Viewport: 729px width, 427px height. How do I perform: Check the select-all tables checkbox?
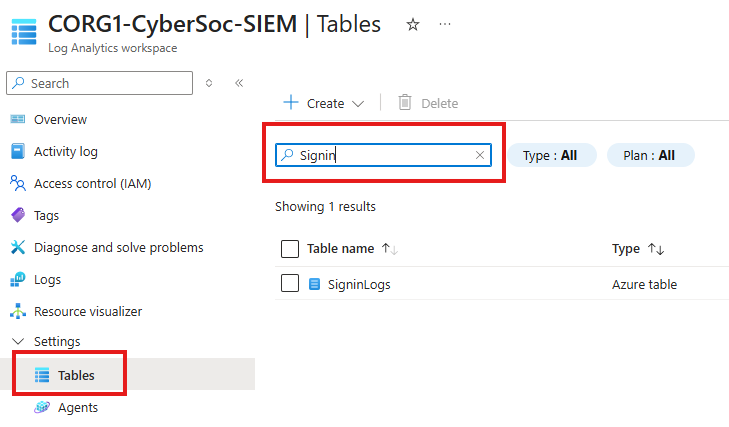pyautogui.click(x=290, y=249)
